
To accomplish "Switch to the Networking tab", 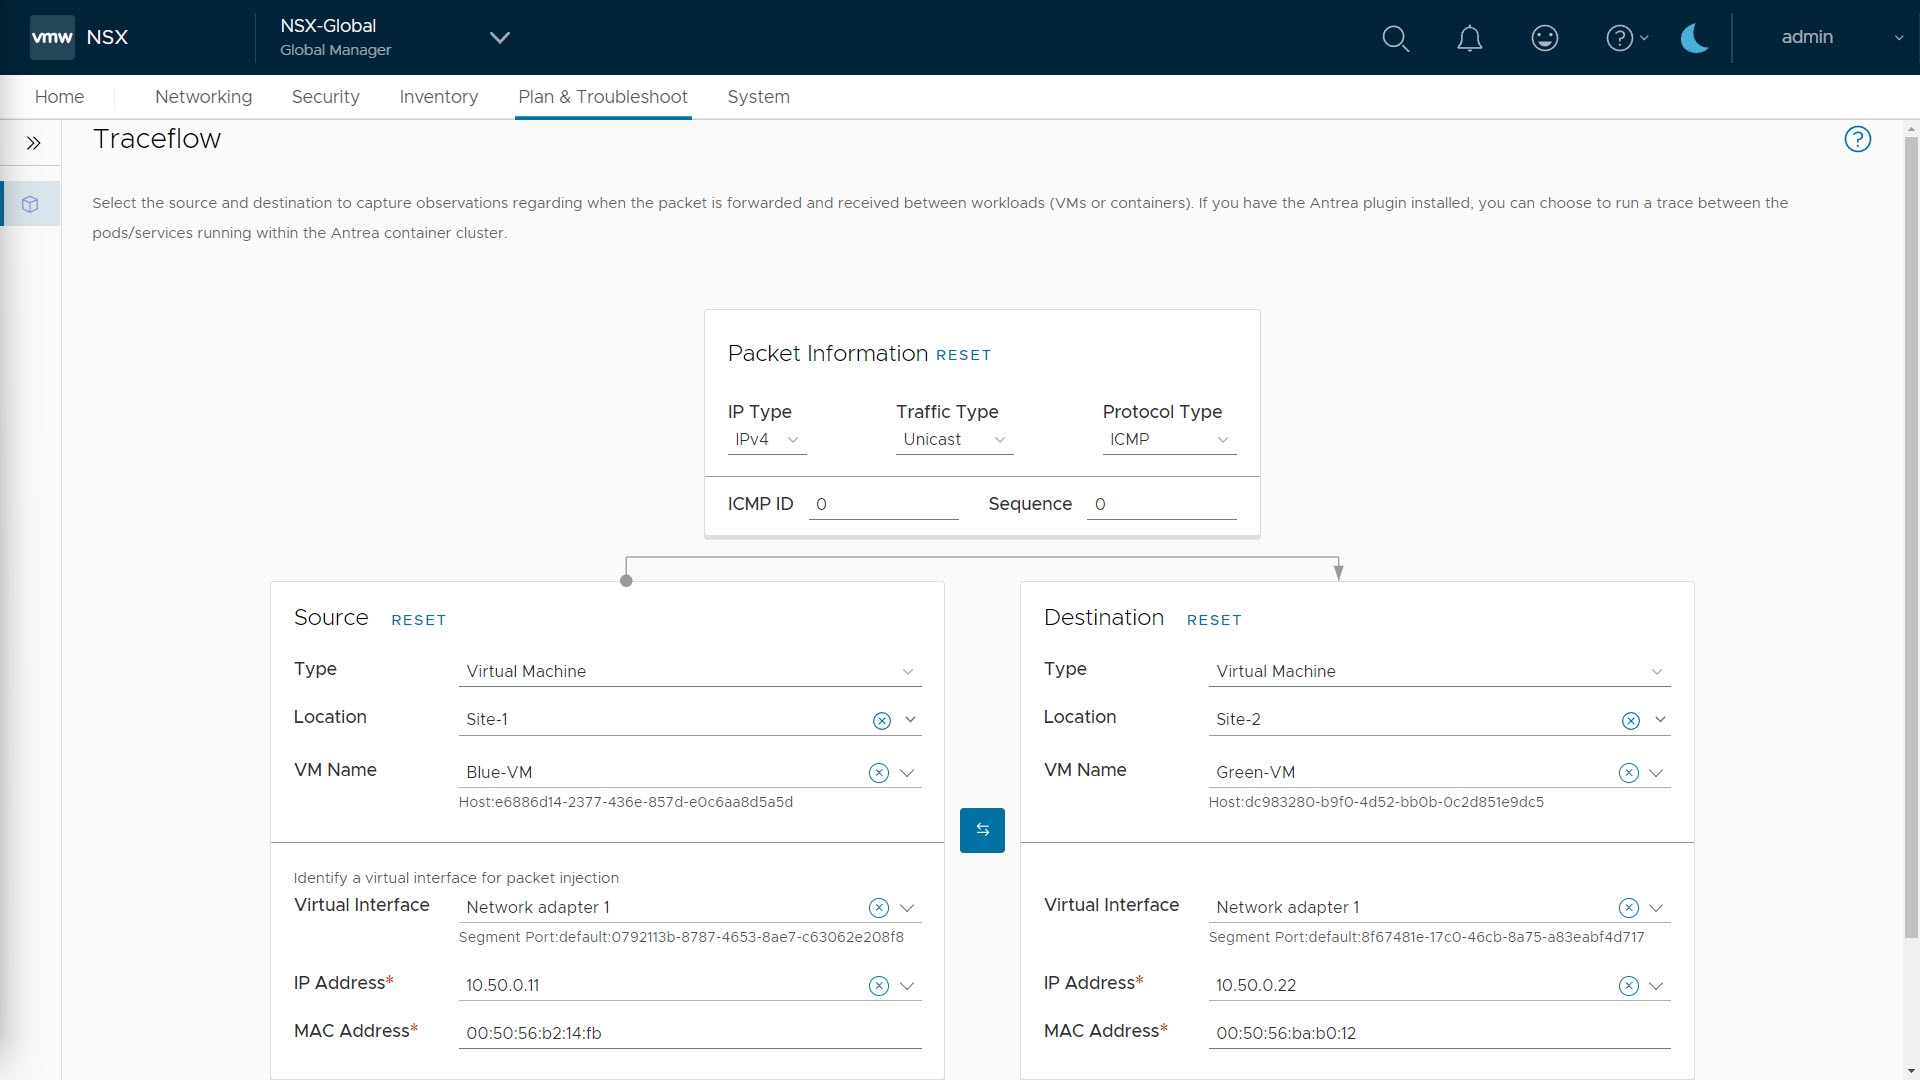I will click(203, 97).
